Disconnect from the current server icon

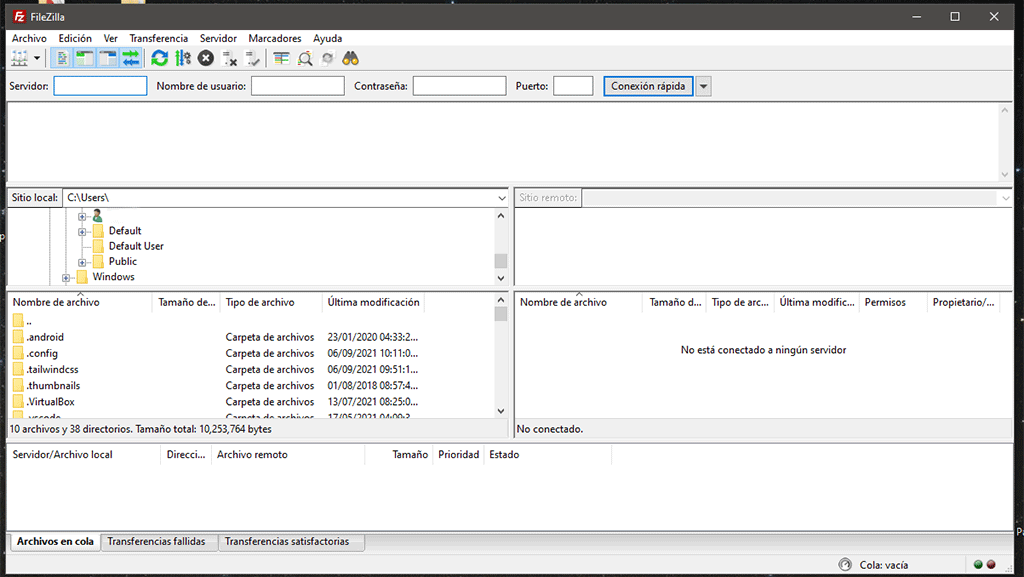point(229,59)
